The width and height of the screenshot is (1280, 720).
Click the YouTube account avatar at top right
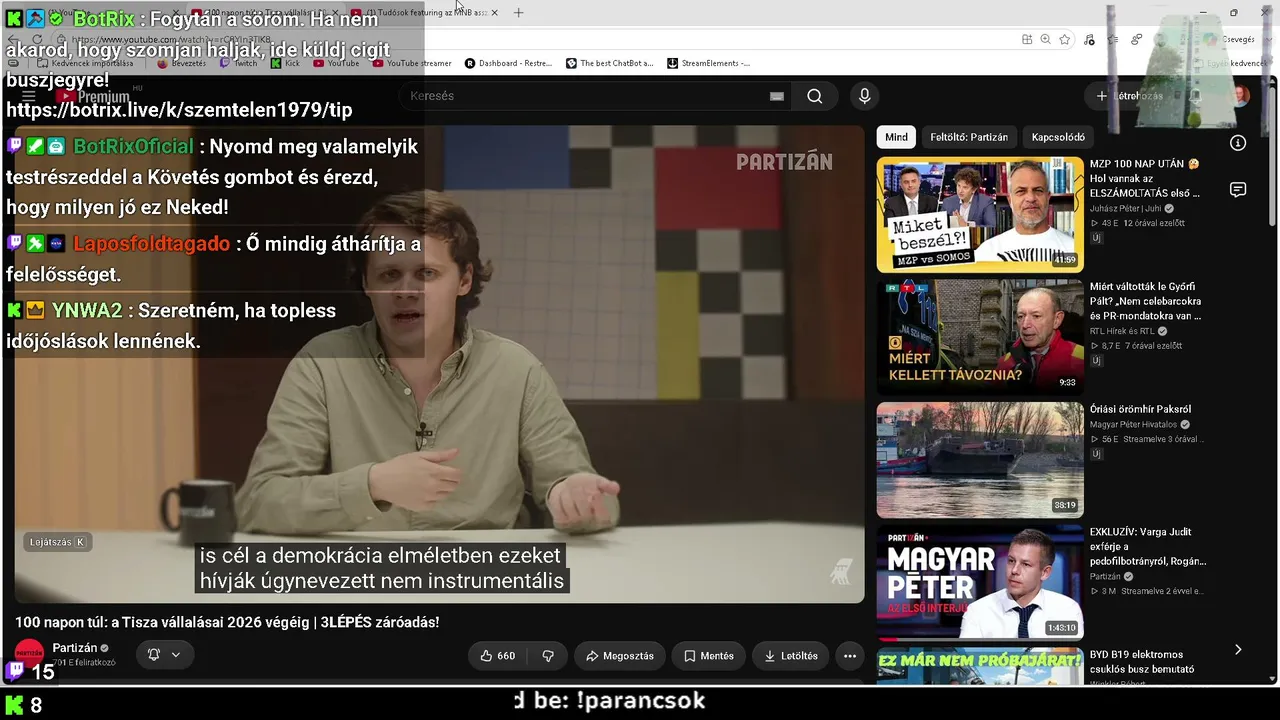(1240, 96)
